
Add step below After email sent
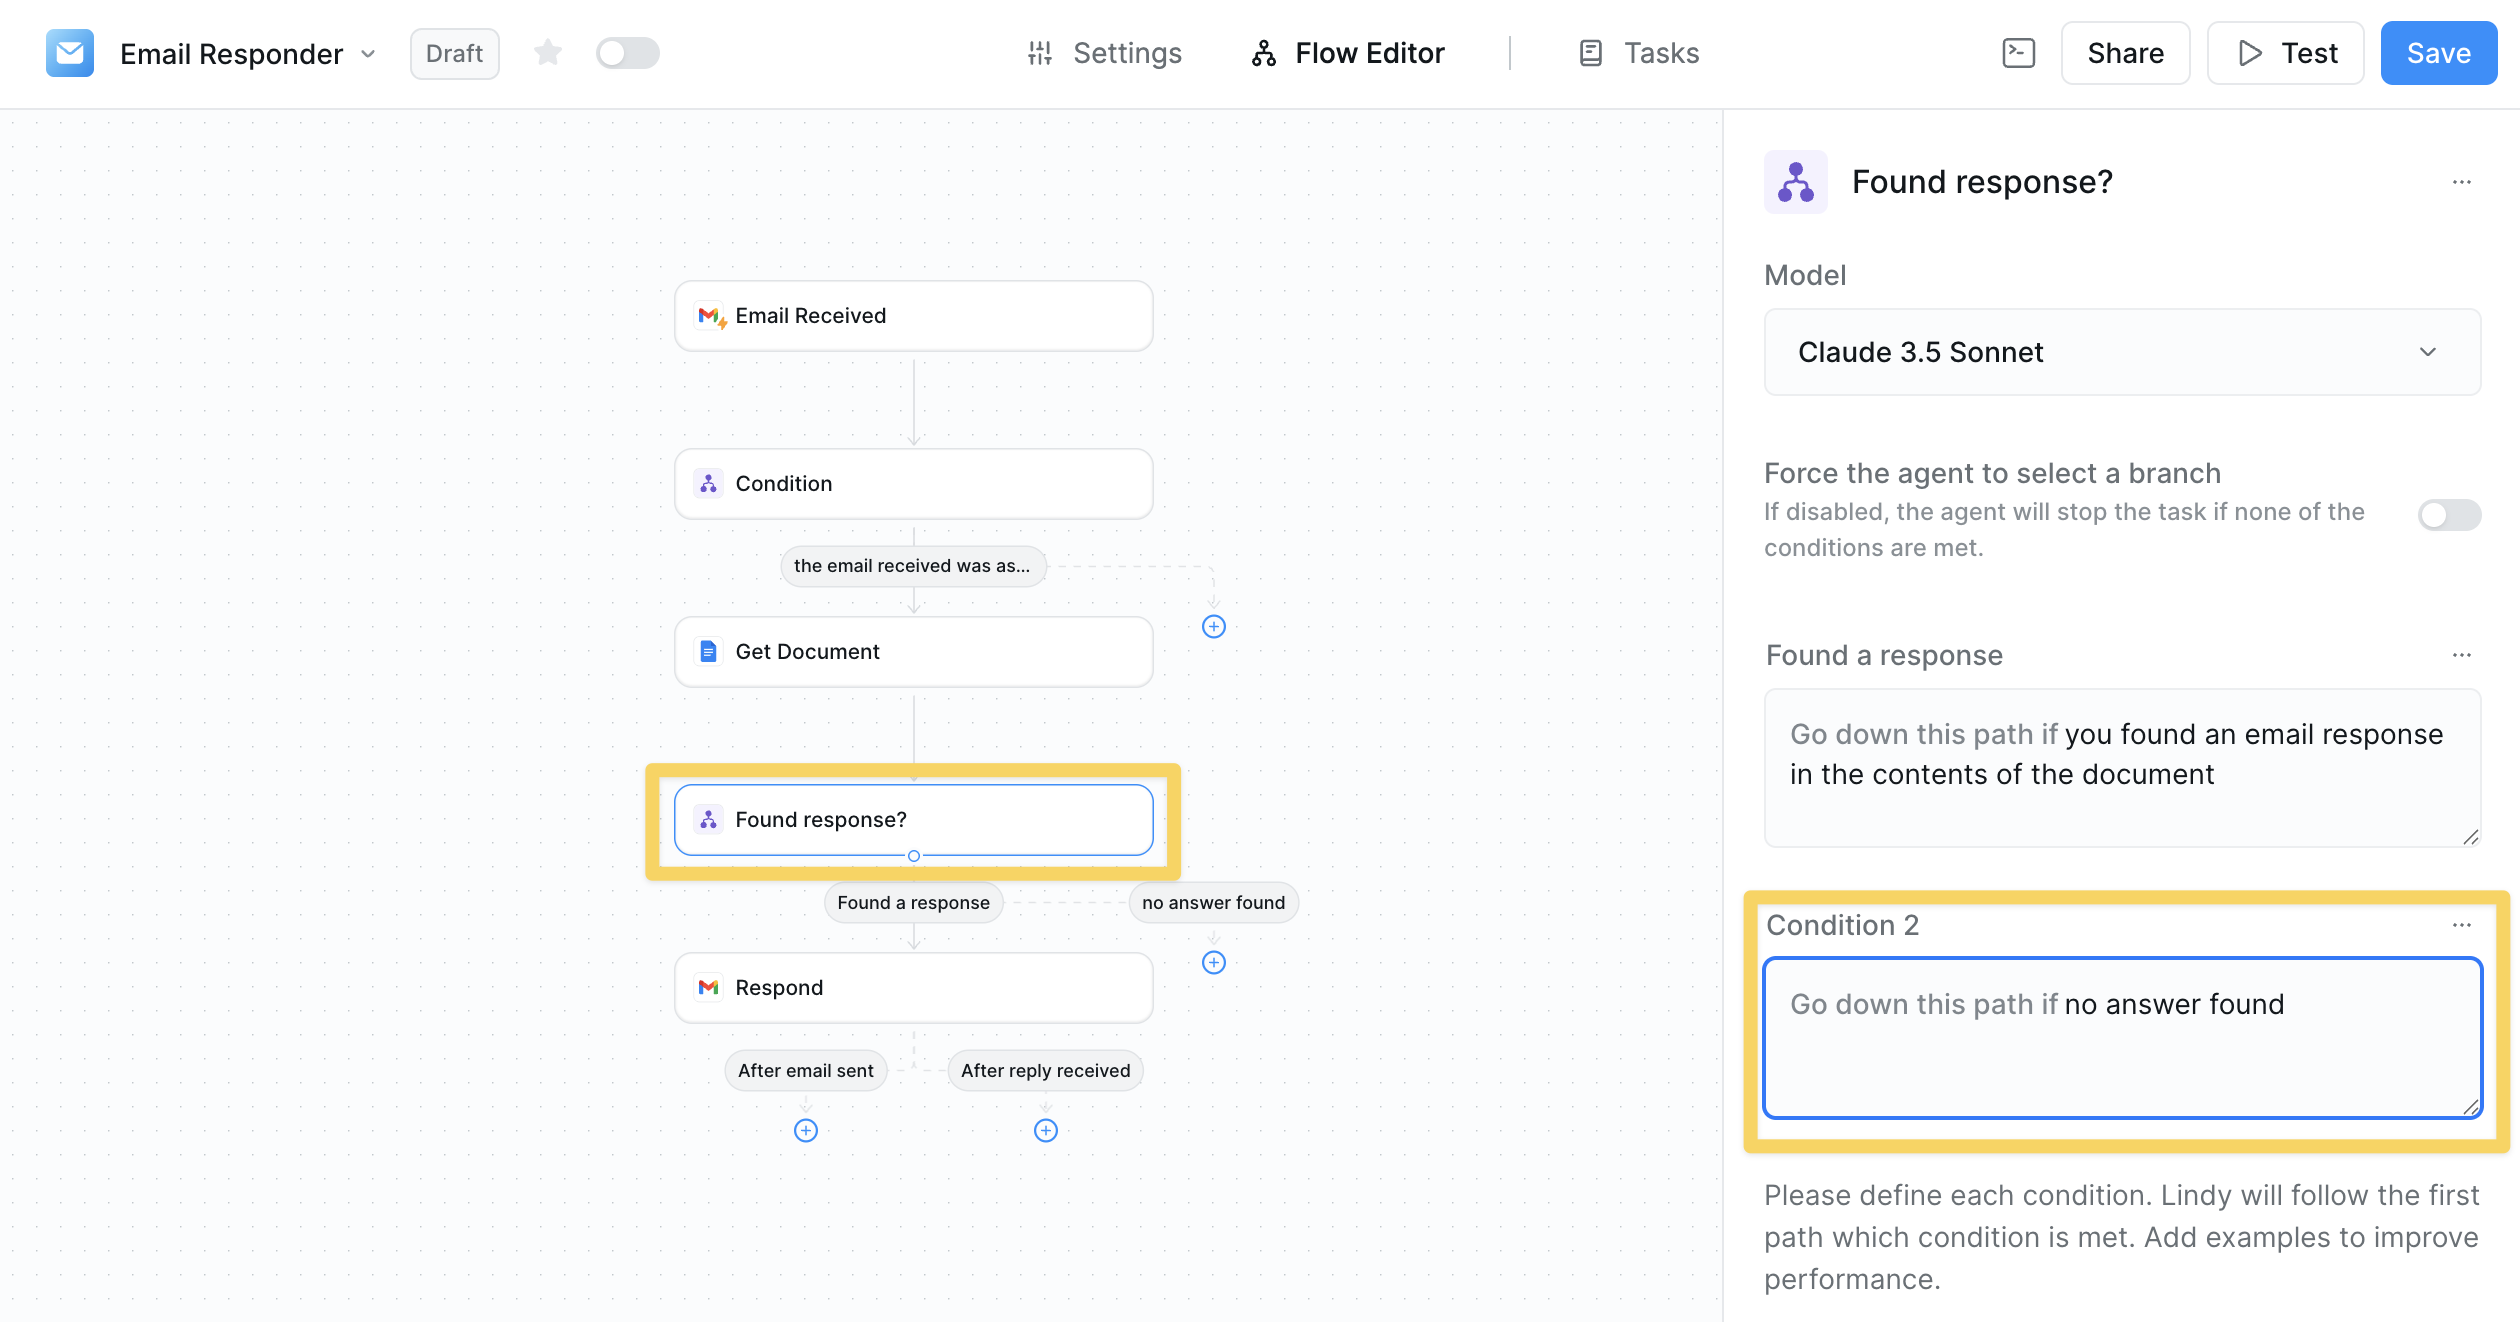806,1130
